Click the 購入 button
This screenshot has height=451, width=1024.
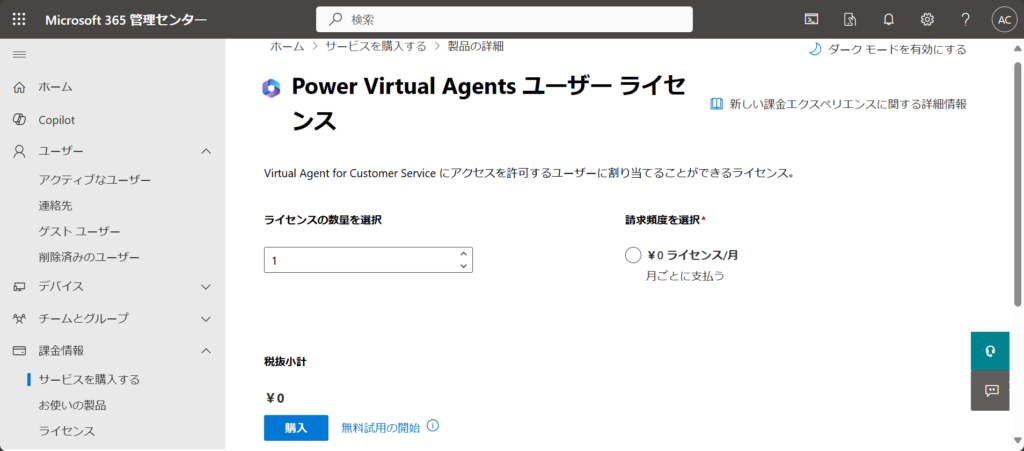pos(296,428)
